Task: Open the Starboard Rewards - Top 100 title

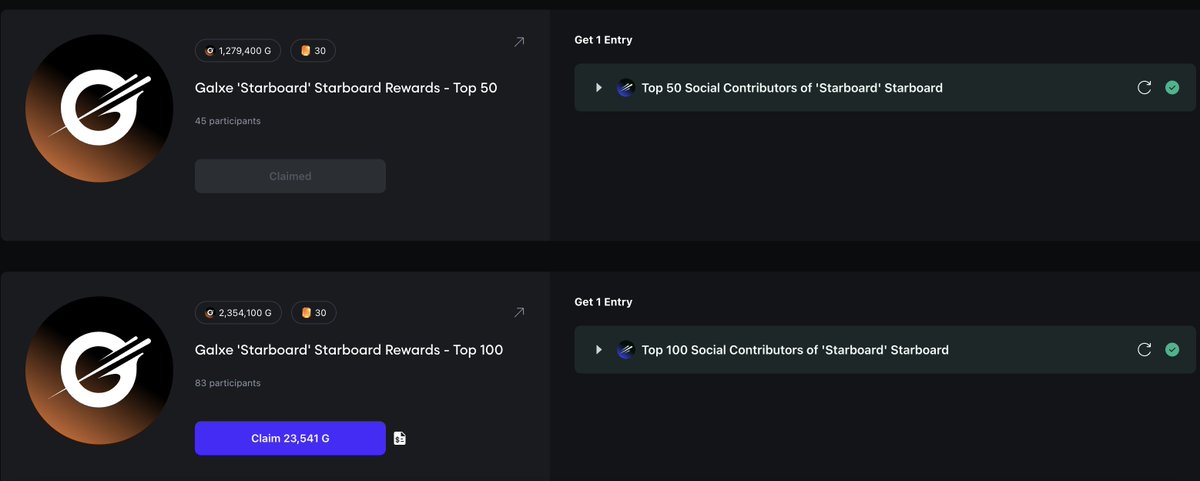Action: point(349,350)
